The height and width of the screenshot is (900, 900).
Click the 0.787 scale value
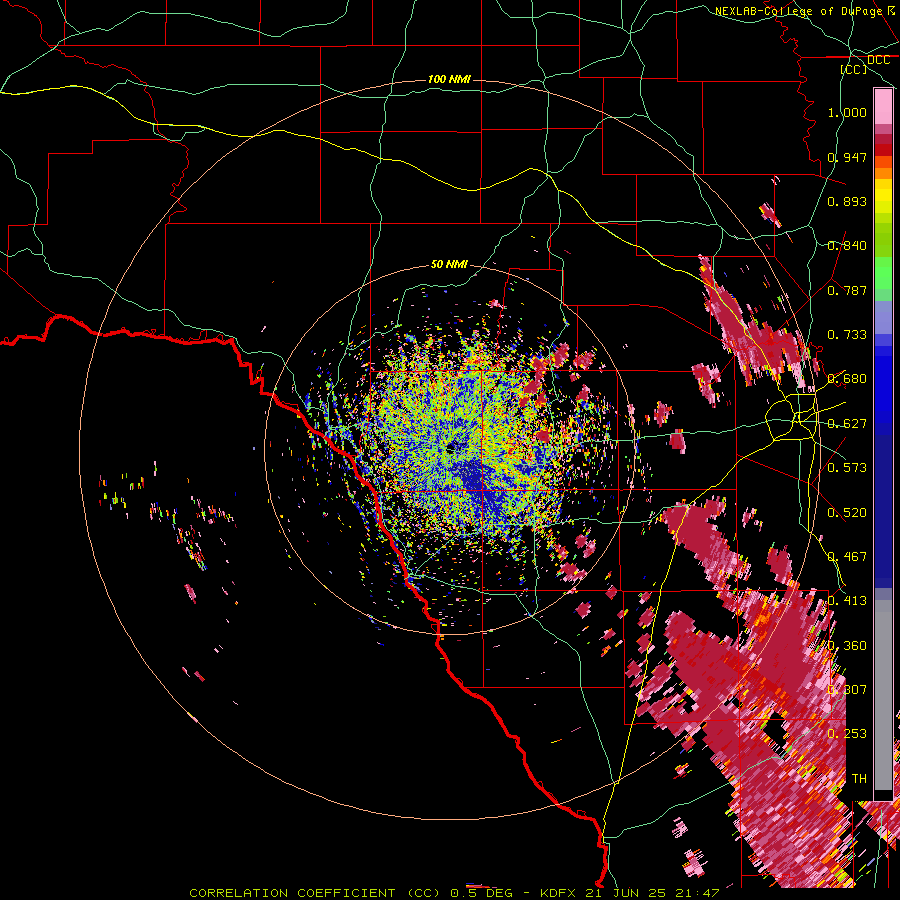tap(847, 290)
